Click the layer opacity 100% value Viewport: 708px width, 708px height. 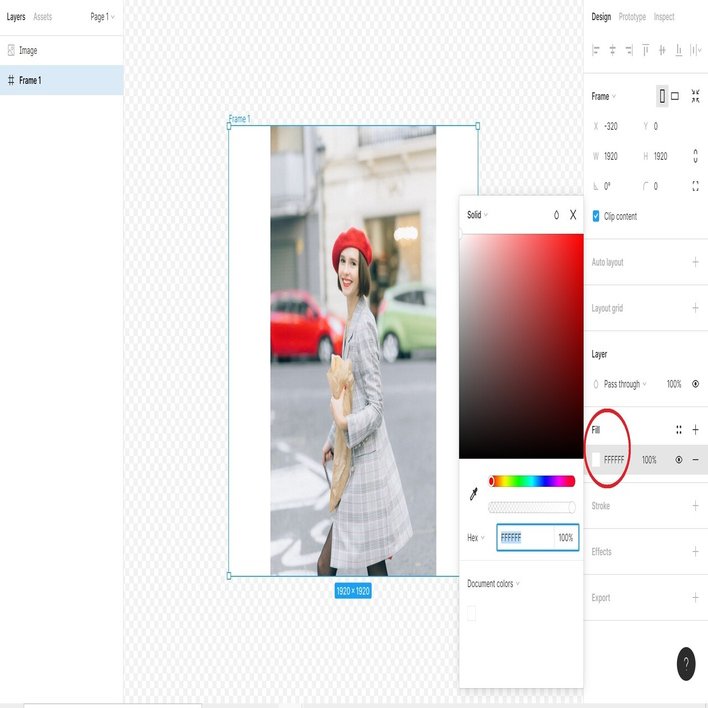[674, 384]
